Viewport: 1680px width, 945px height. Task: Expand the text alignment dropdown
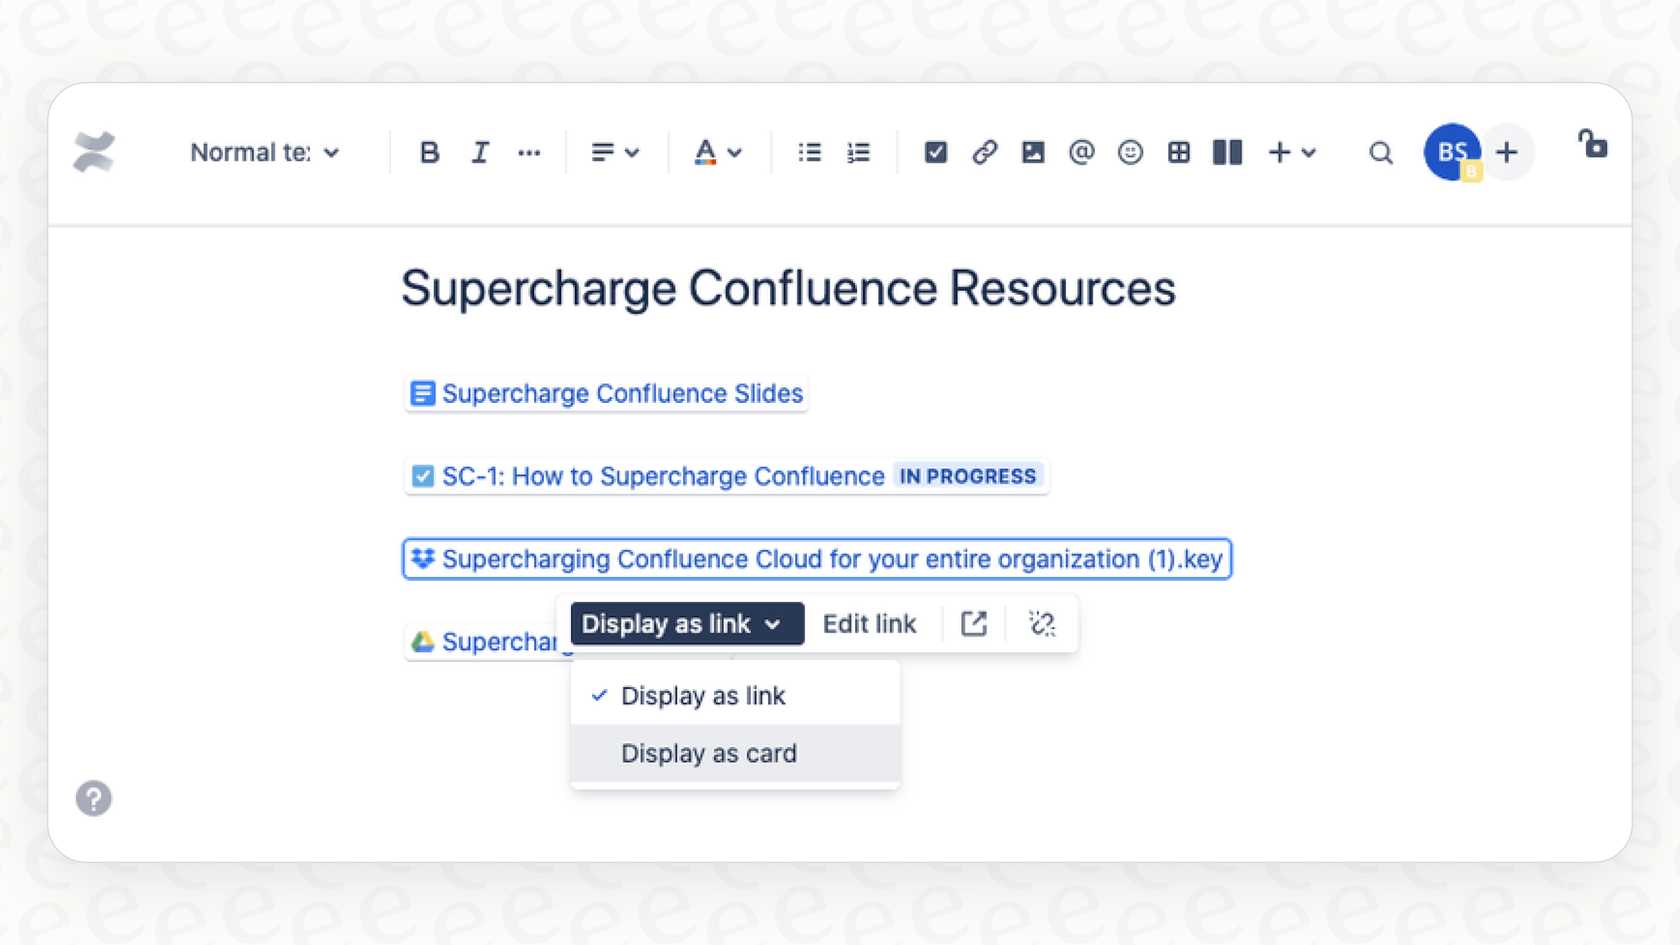coord(614,152)
